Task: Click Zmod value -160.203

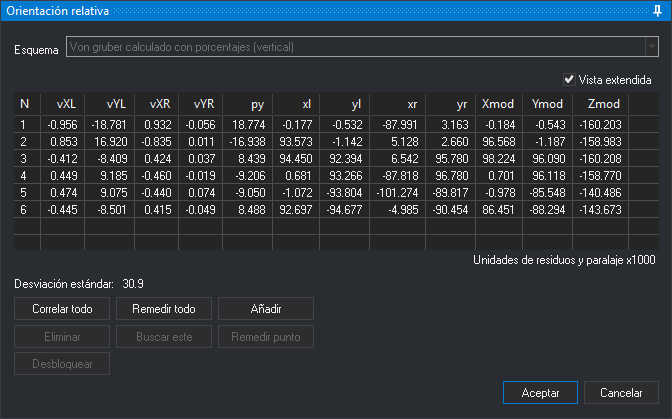Action: pos(600,125)
